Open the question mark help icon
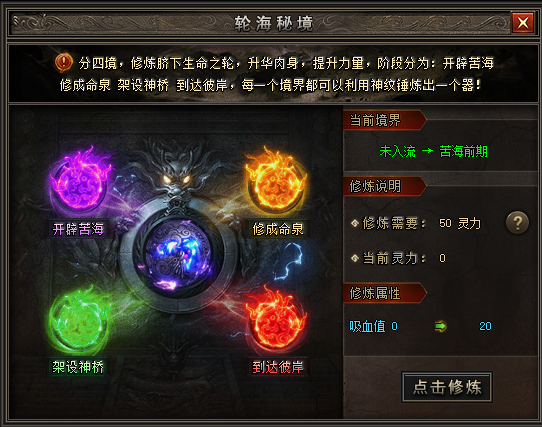Screen dimensions: 542x427 517,223
